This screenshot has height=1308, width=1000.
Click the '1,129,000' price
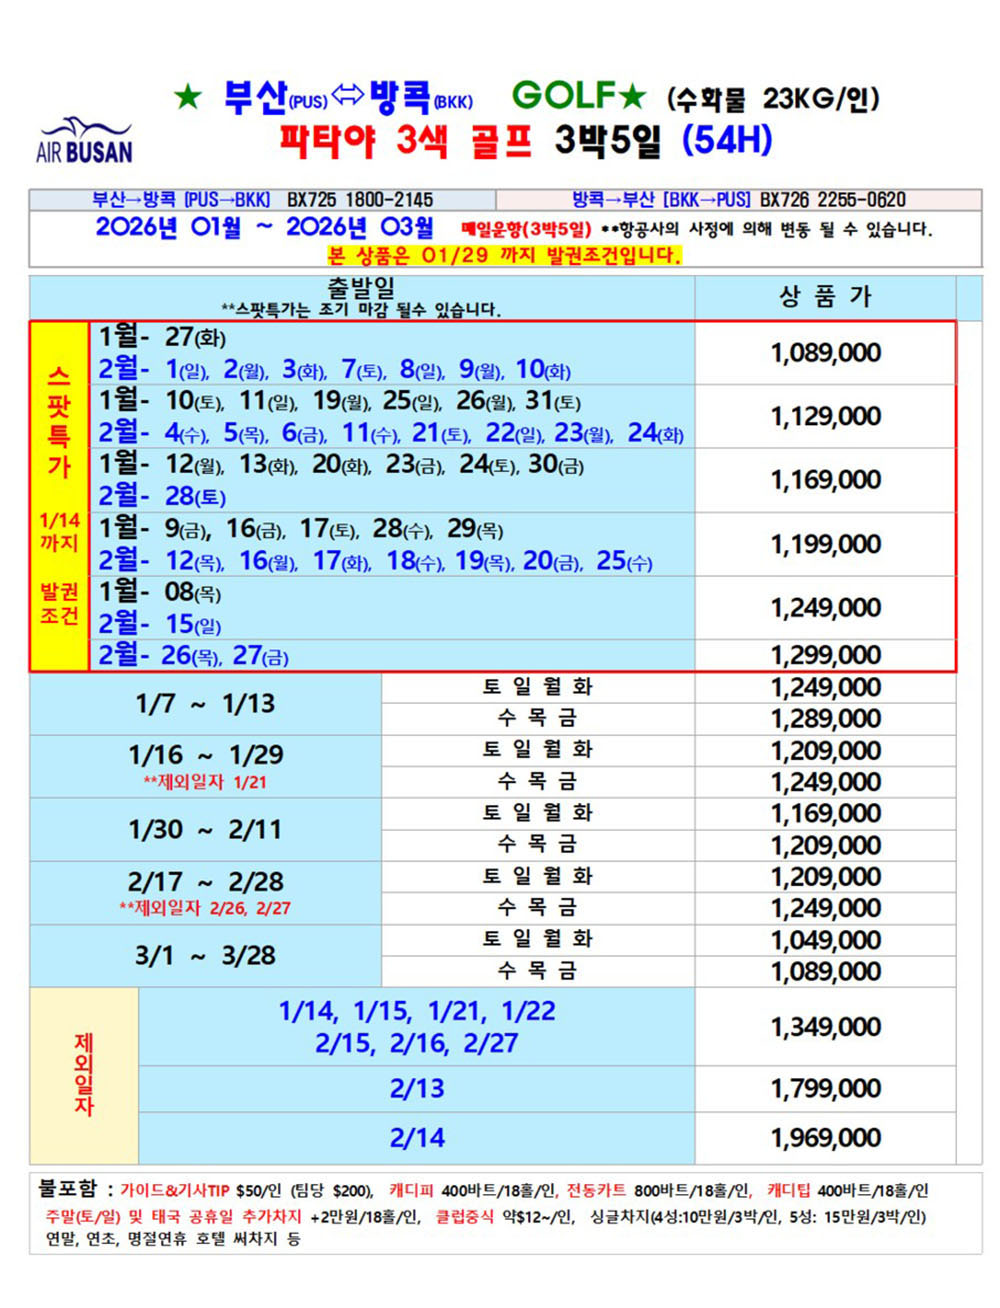[826, 416]
